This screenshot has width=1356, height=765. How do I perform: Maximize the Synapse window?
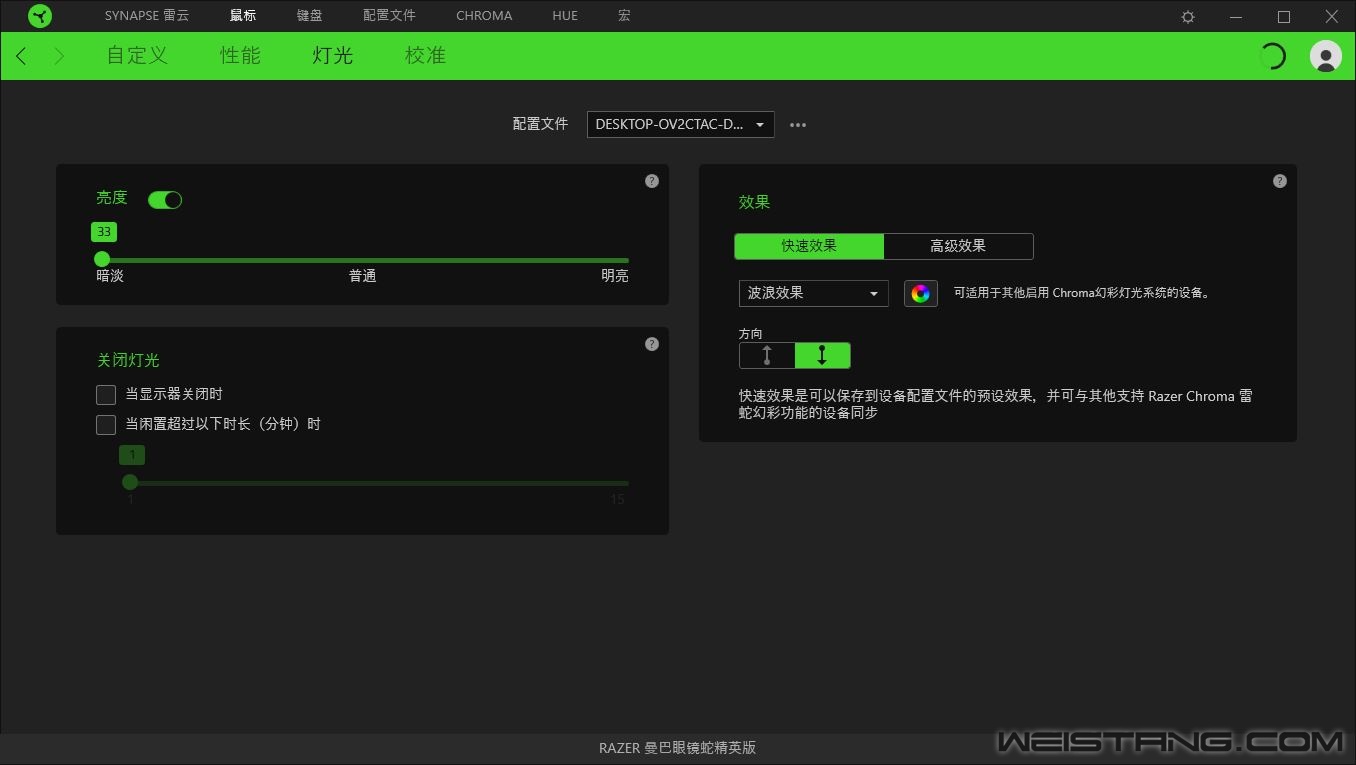(1284, 17)
